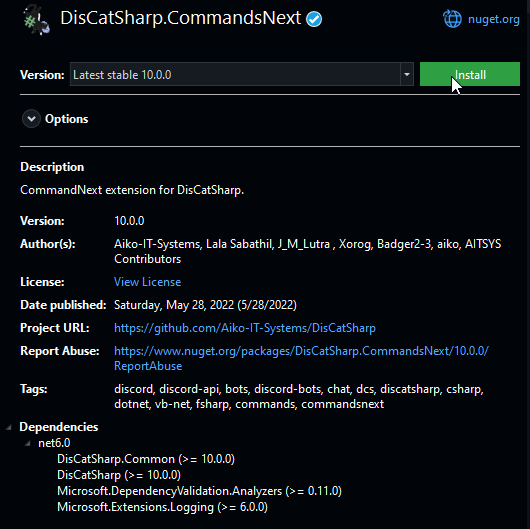Screen dimensions: 530x529
Task: Open the version dropdown arrow
Action: point(407,74)
